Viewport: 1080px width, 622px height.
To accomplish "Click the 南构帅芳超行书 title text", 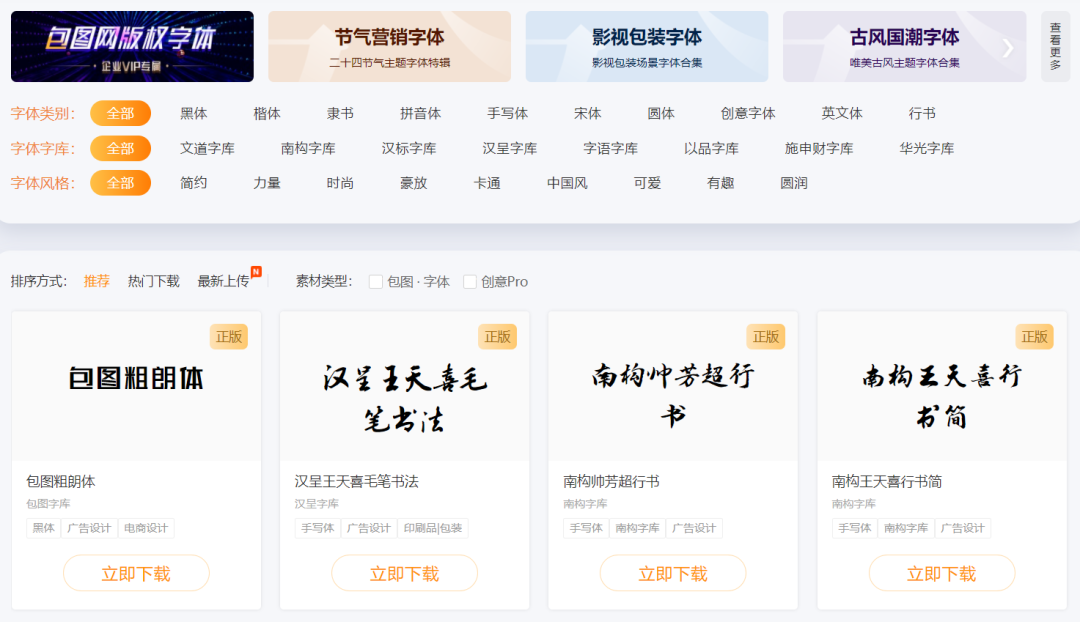I will 612,481.
